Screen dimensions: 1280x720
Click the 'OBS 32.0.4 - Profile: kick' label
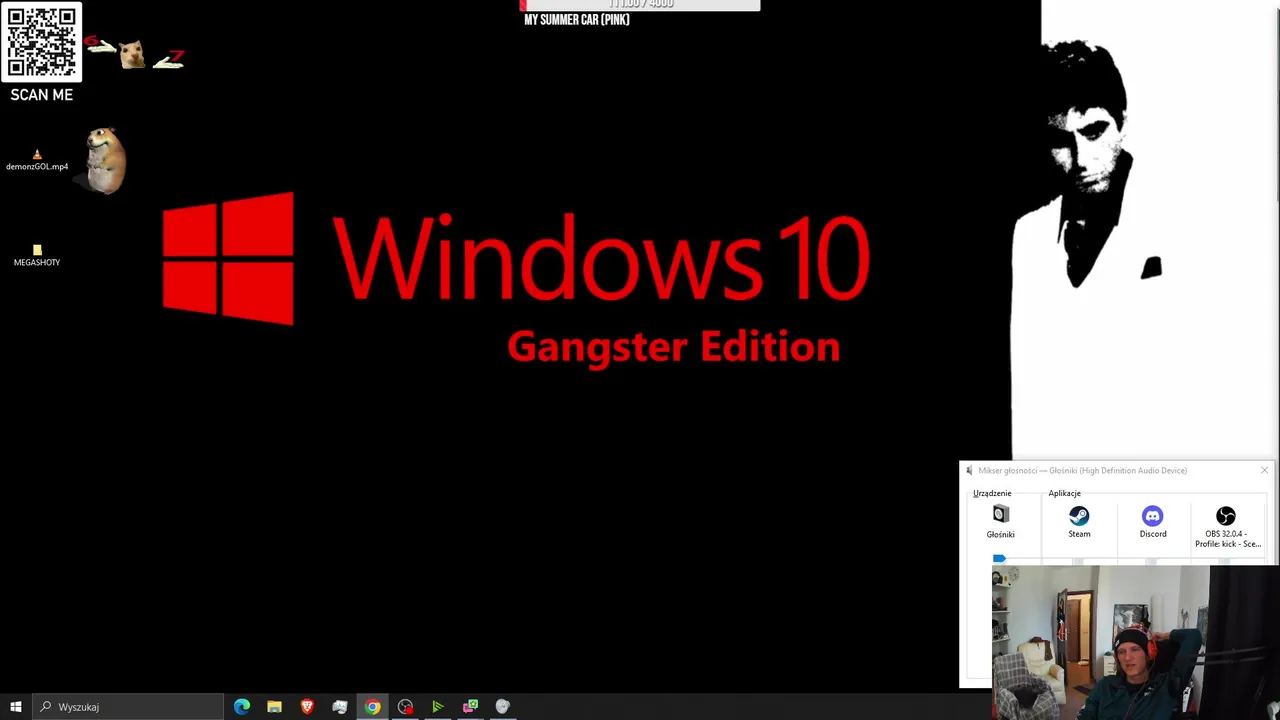click(1228, 539)
